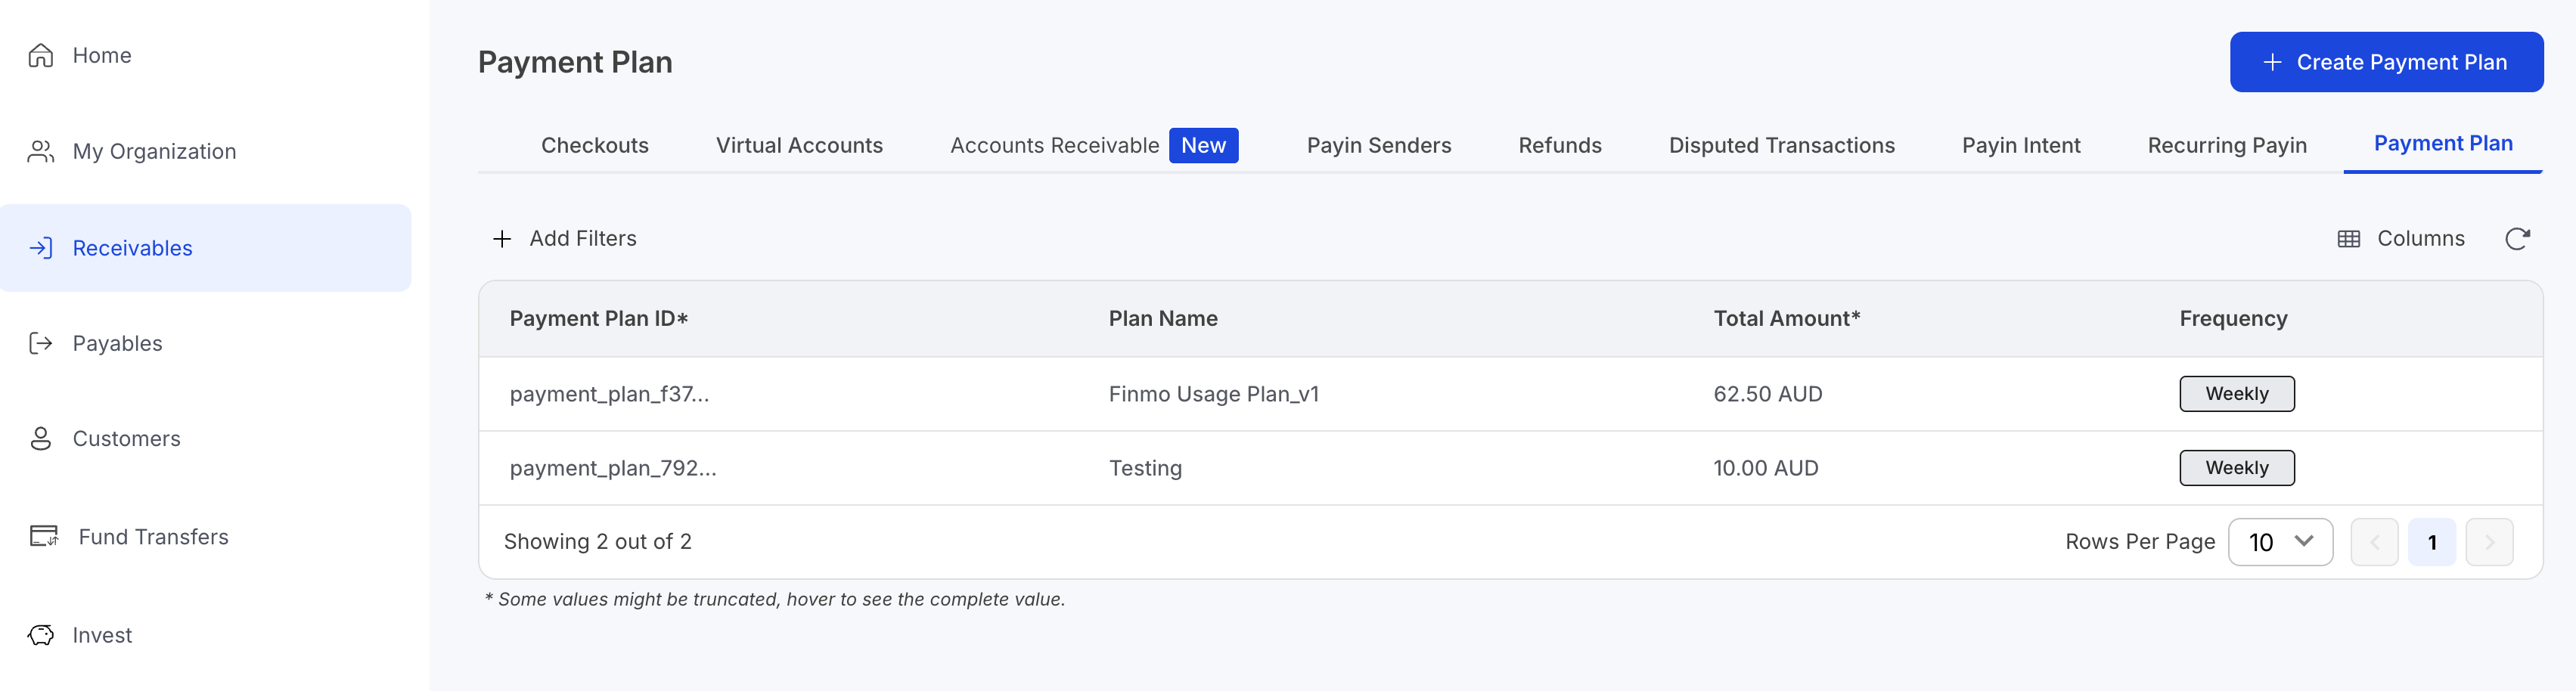The image size is (2576, 691).
Task: Open Receivables in the sidebar
Action: tap(133, 248)
